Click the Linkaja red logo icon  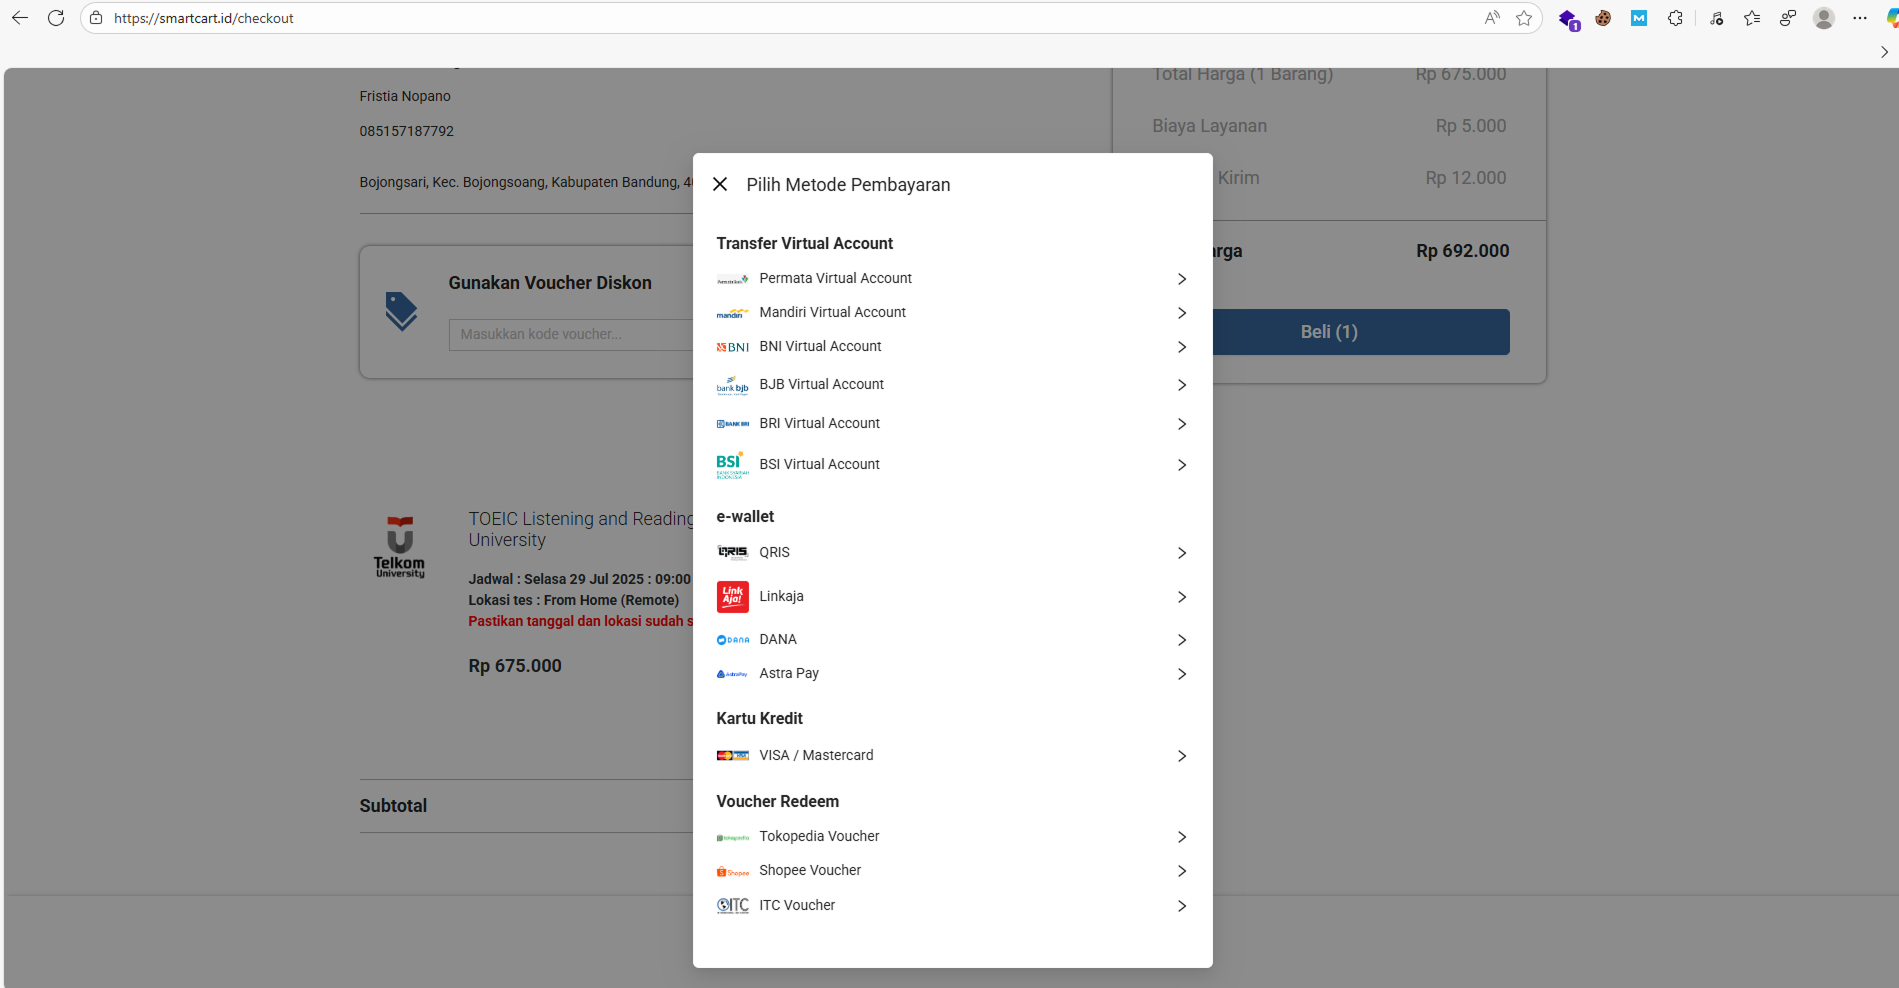[x=732, y=597]
